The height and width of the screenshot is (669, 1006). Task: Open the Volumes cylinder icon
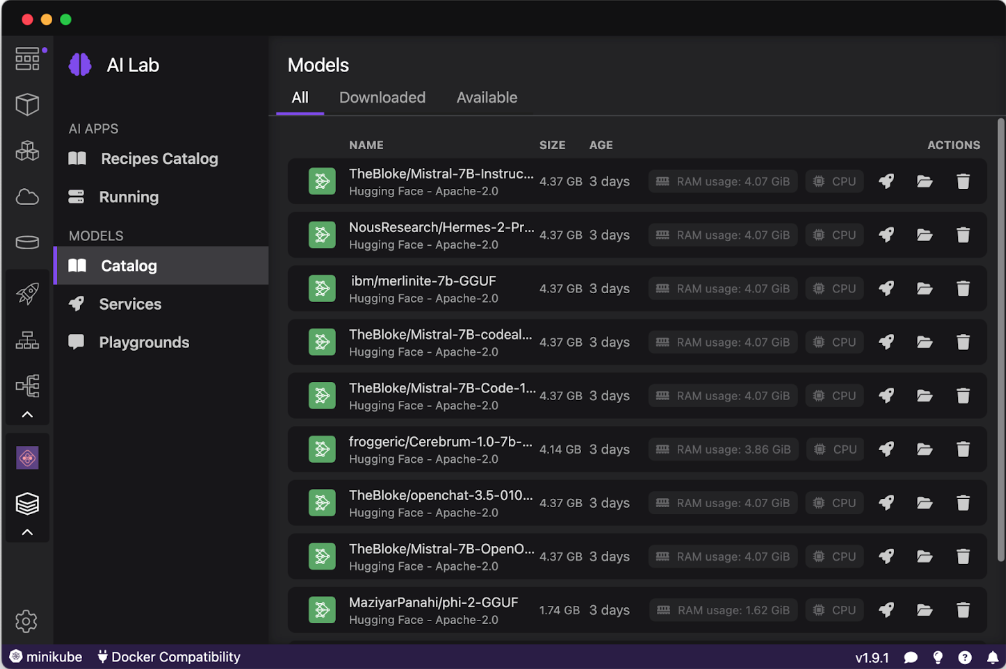click(27, 243)
